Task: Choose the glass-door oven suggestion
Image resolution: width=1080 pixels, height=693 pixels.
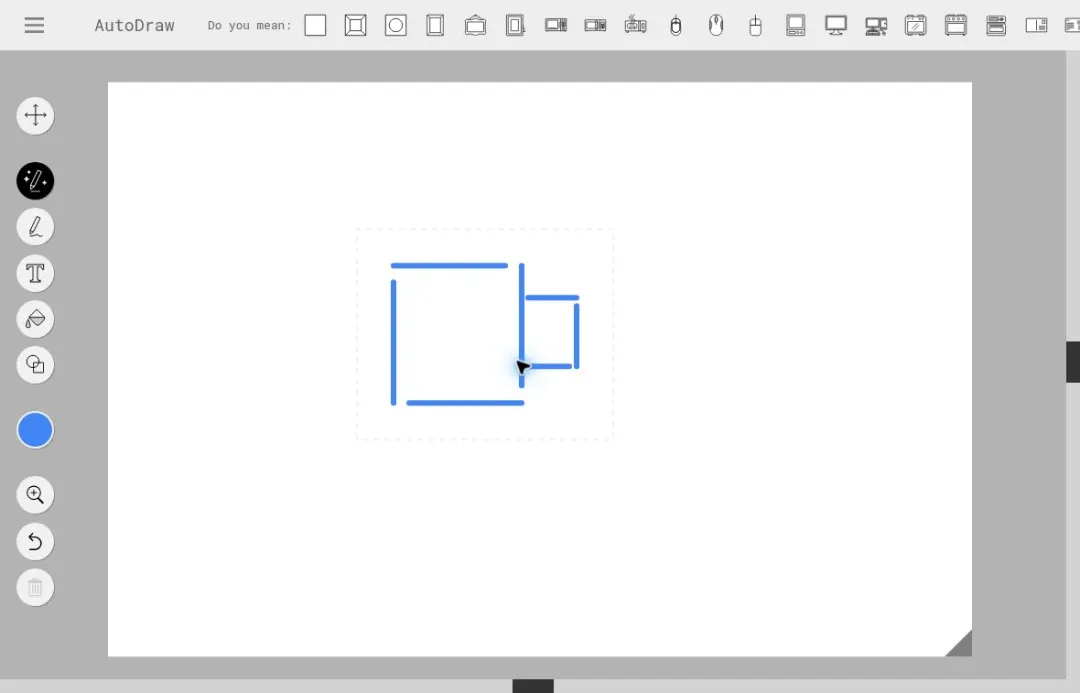Action: click(x=915, y=25)
